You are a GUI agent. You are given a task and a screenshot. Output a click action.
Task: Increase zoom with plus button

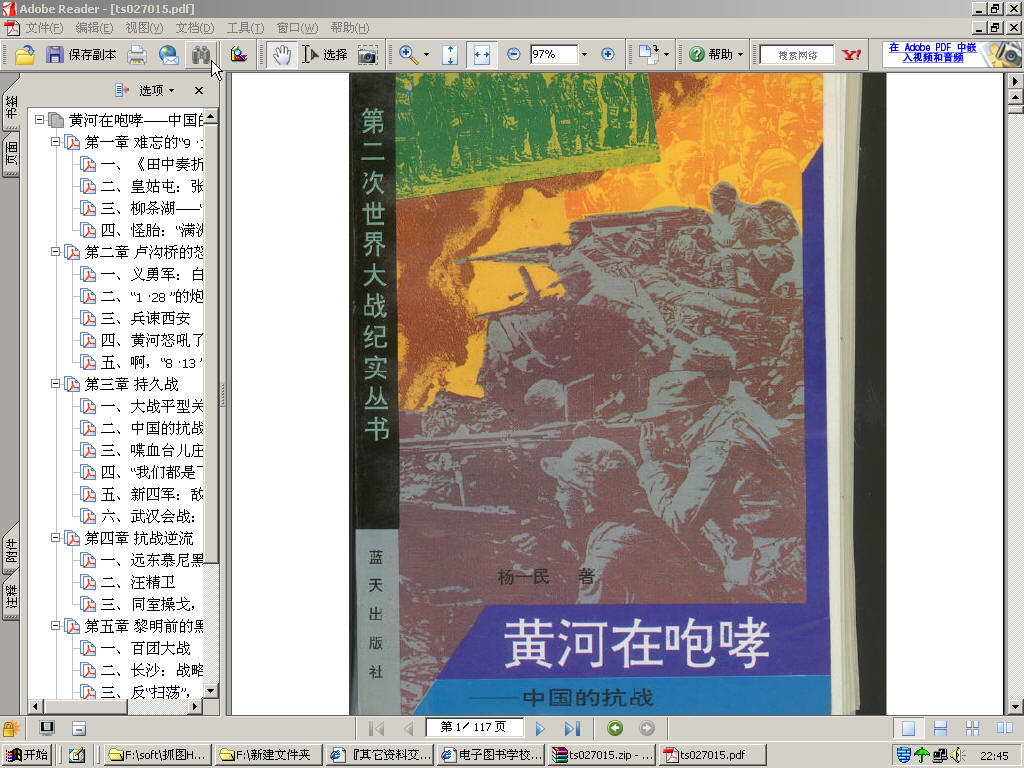pyautogui.click(x=607, y=54)
